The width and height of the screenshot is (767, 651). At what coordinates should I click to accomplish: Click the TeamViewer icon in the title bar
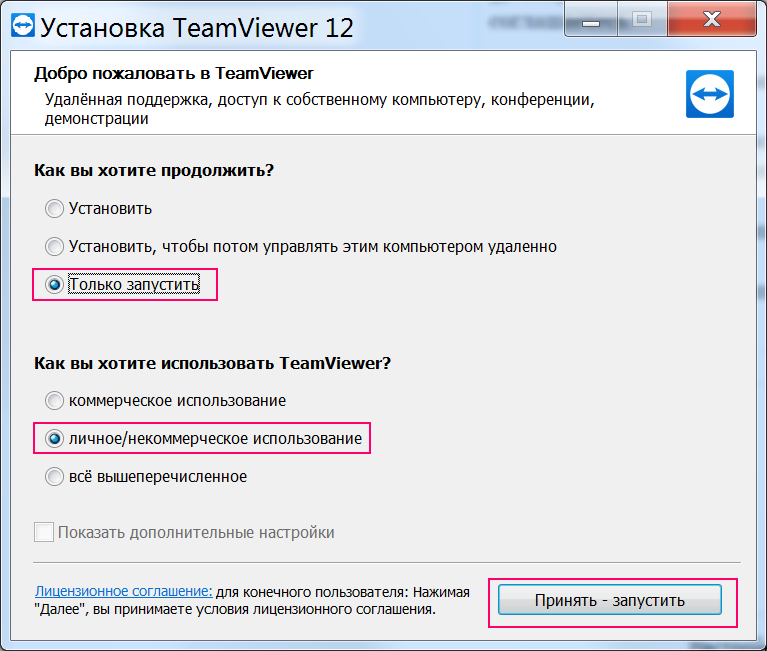tap(23, 25)
